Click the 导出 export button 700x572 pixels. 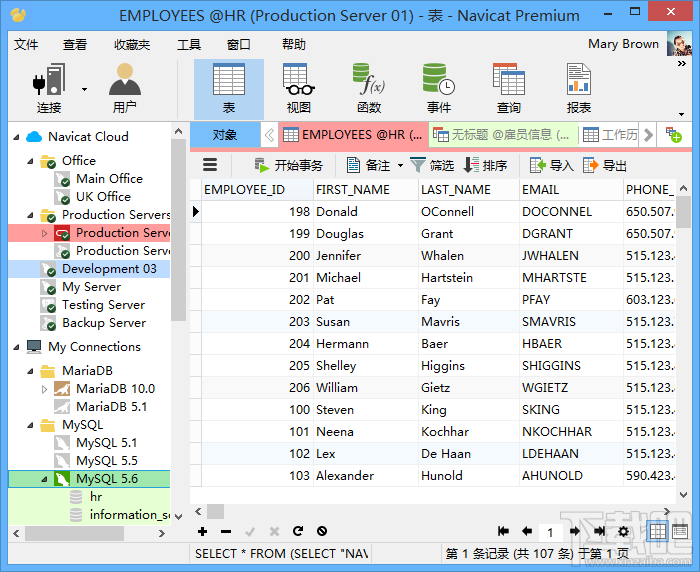pos(605,166)
